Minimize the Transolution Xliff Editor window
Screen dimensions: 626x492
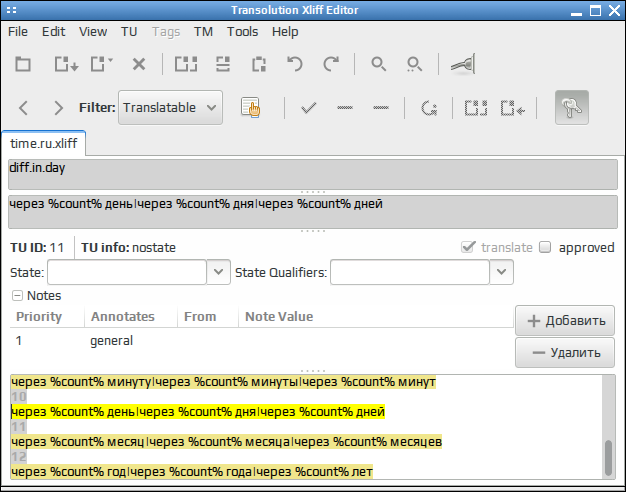point(576,12)
